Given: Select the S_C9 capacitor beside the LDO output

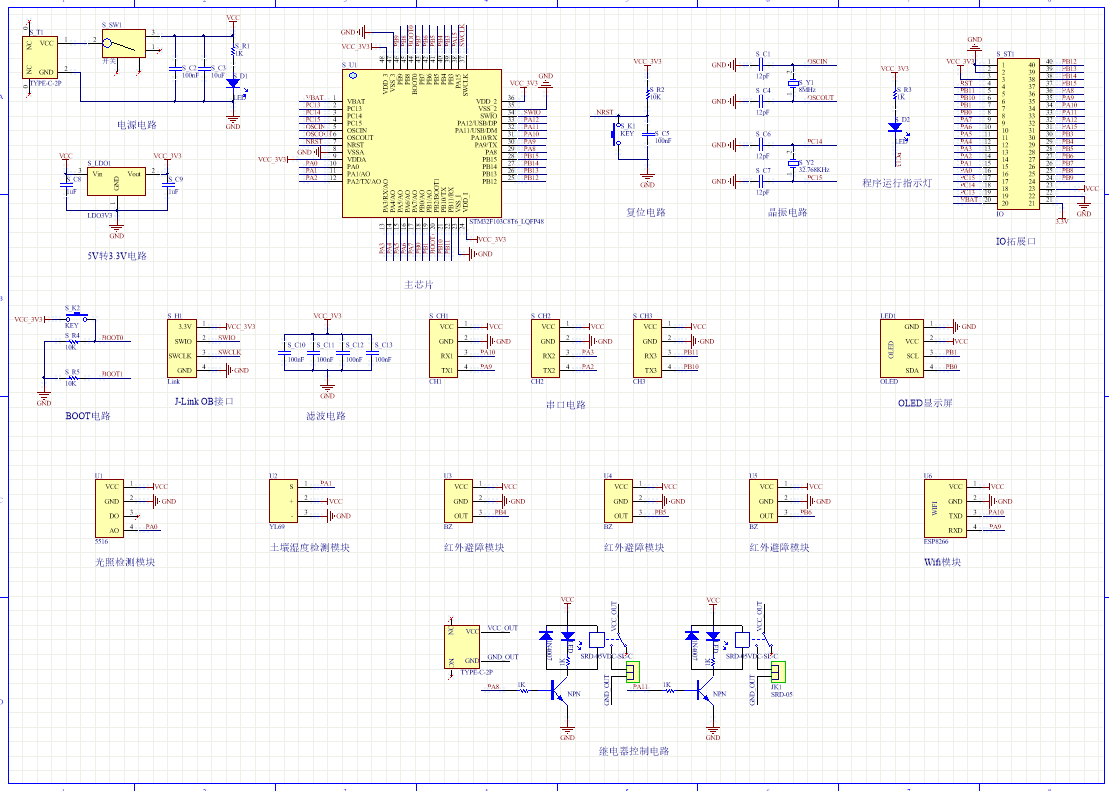Looking at the screenshot, I should click(x=168, y=183).
